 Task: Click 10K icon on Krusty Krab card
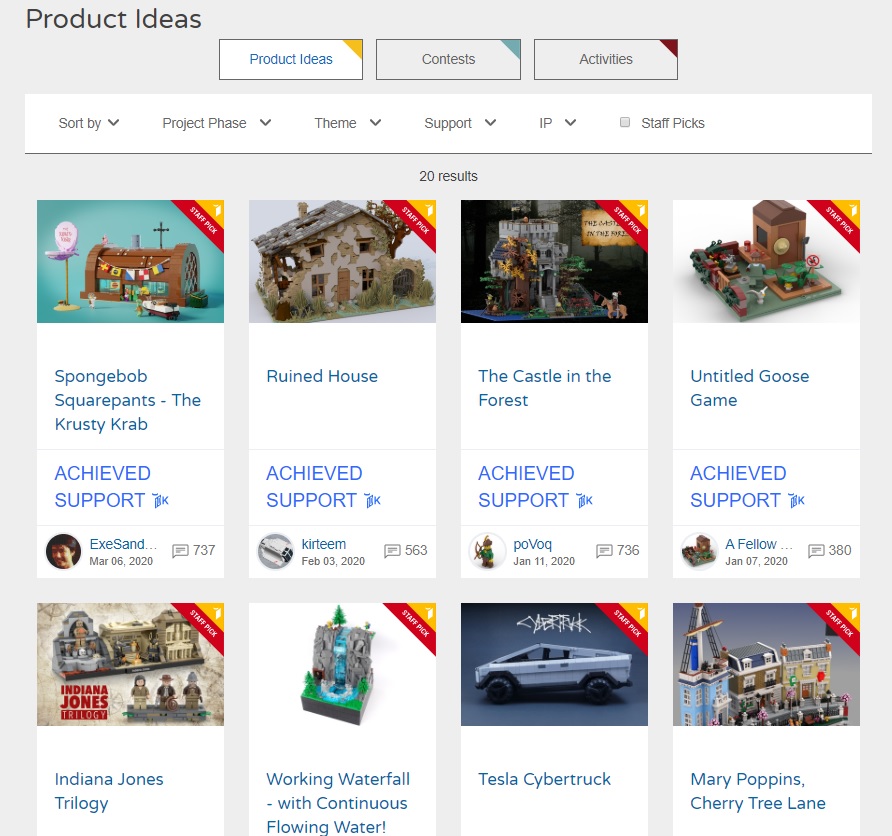click(161, 500)
